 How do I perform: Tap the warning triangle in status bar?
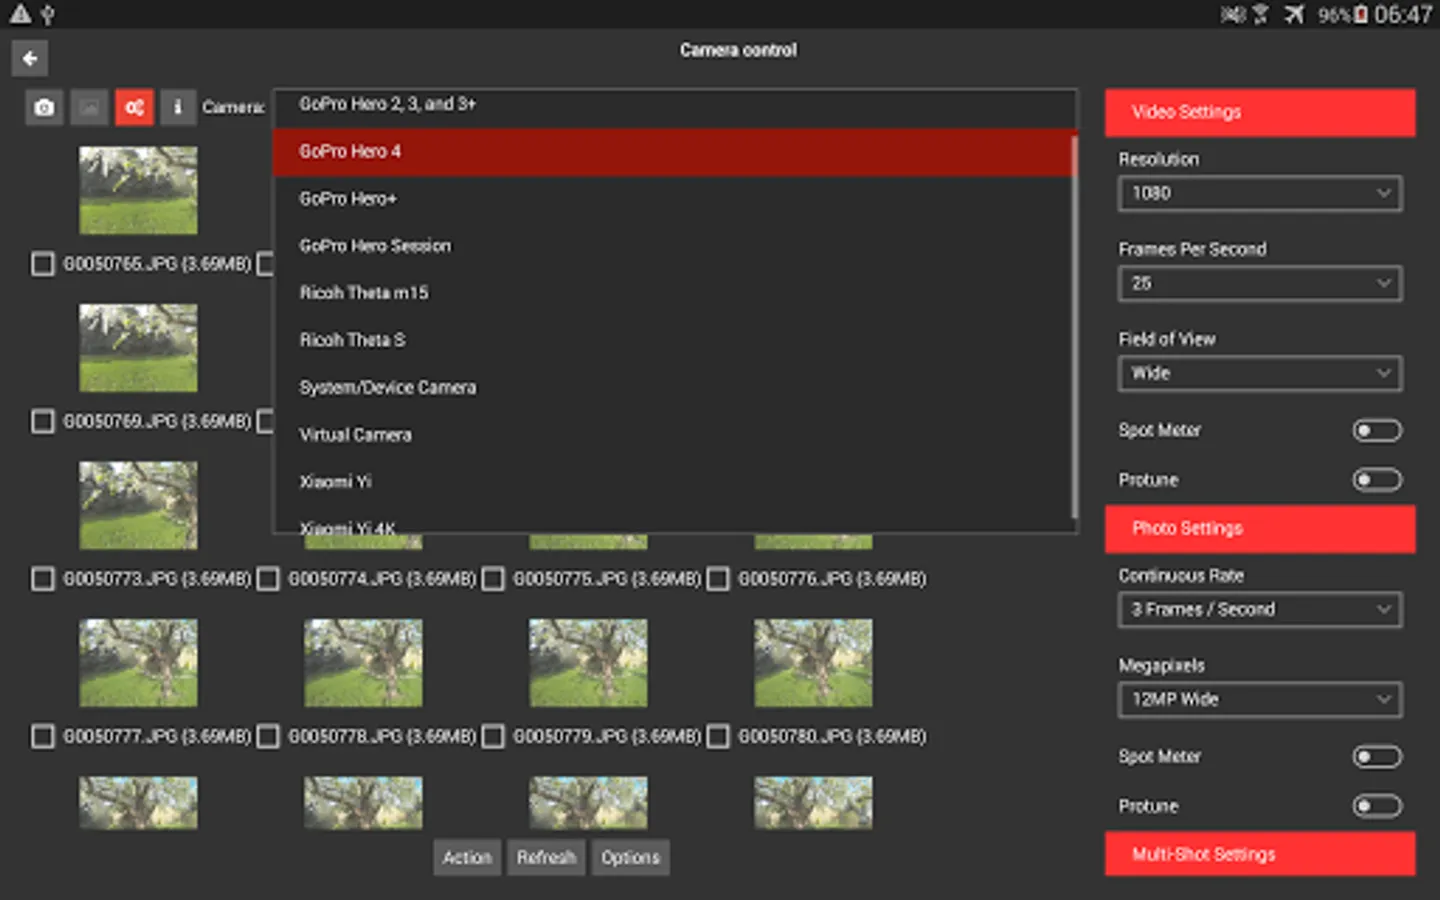pos(20,14)
